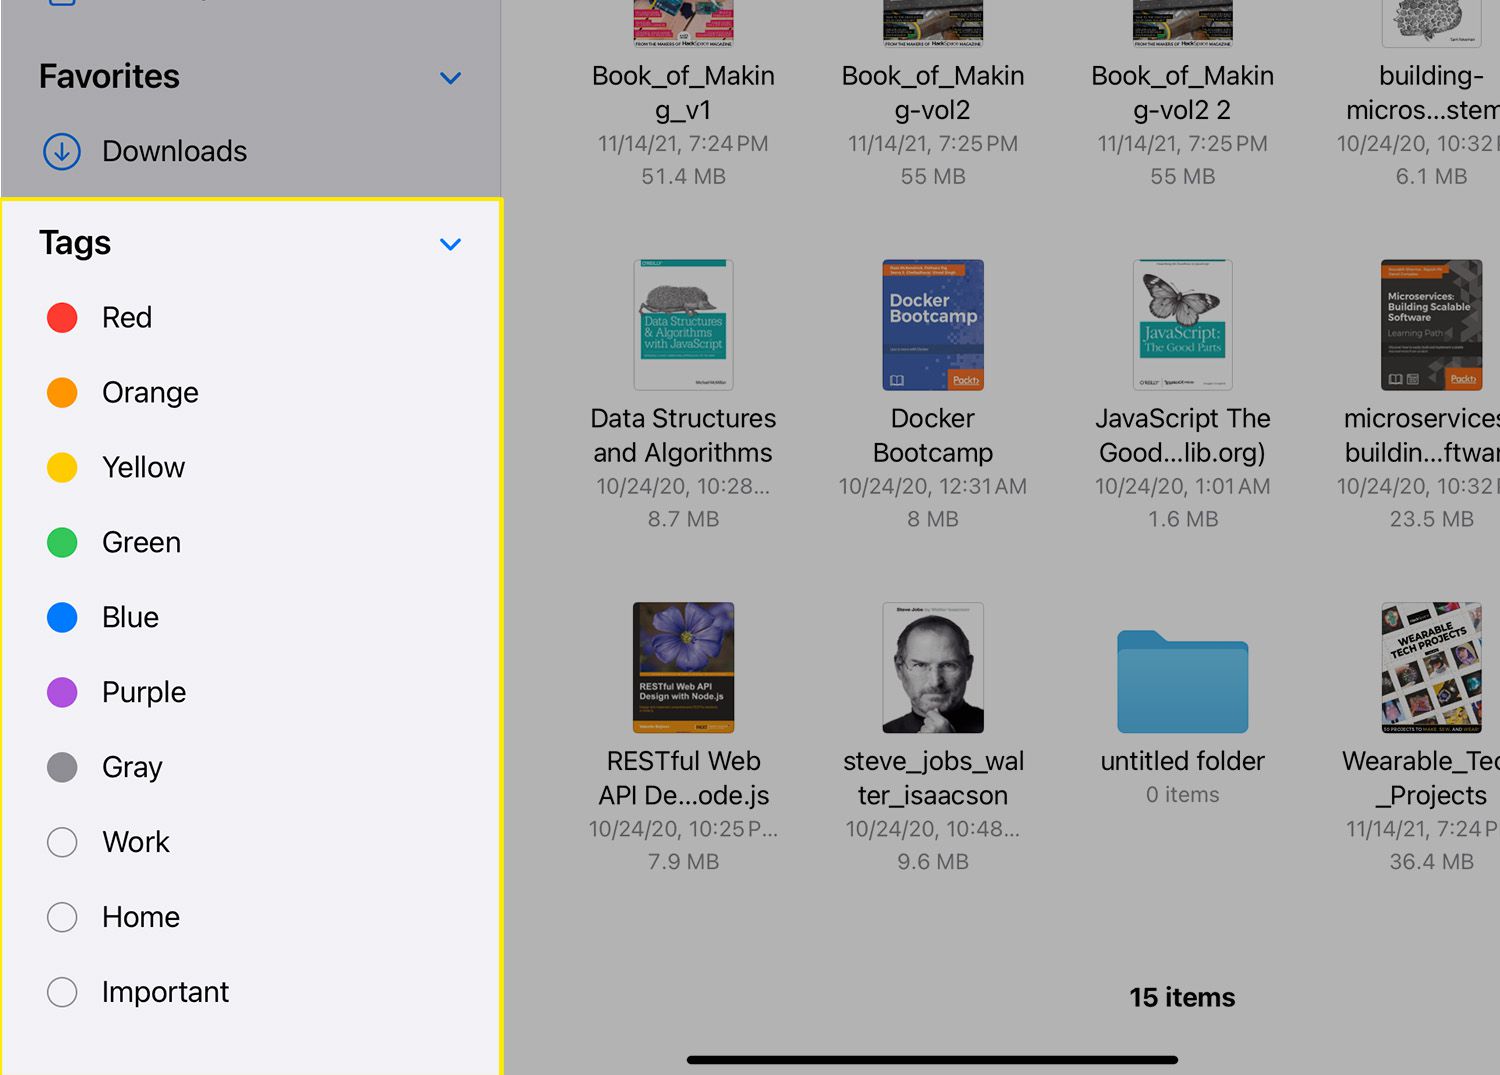Choose the Orange tag
The width and height of the screenshot is (1500, 1075).
[x=150, y=393]
